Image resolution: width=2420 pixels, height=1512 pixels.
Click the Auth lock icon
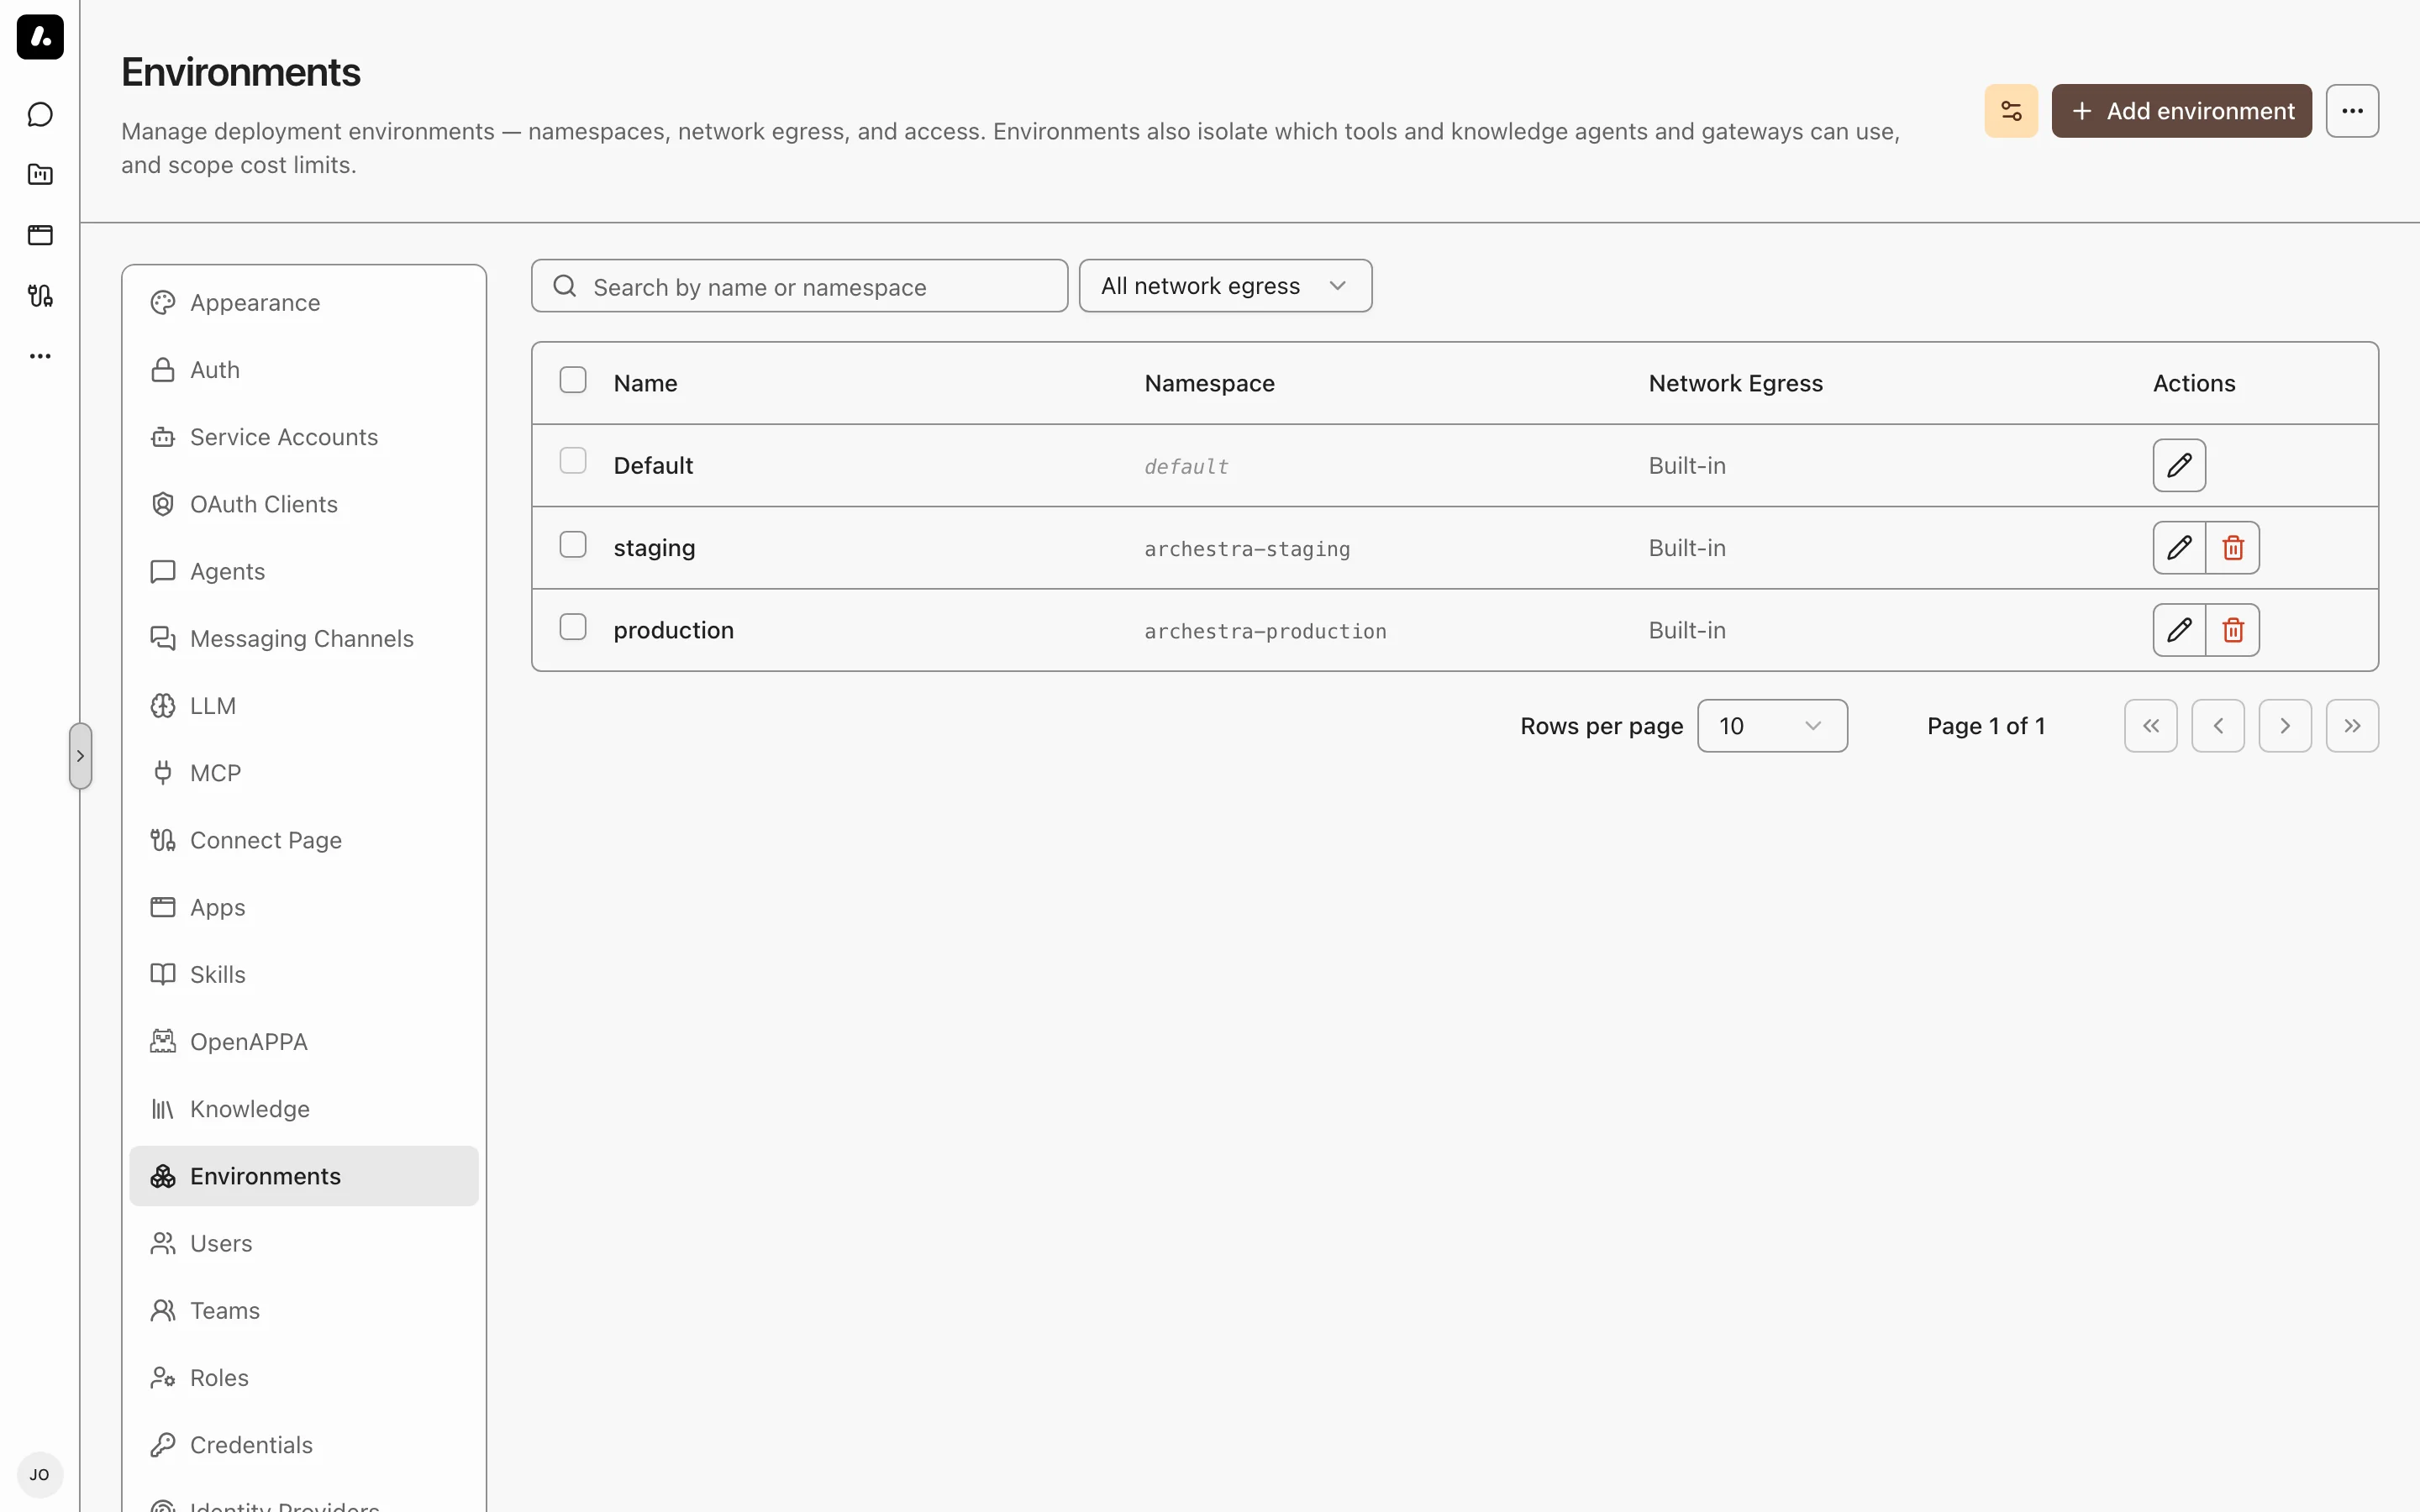click(x=163, y=370)
